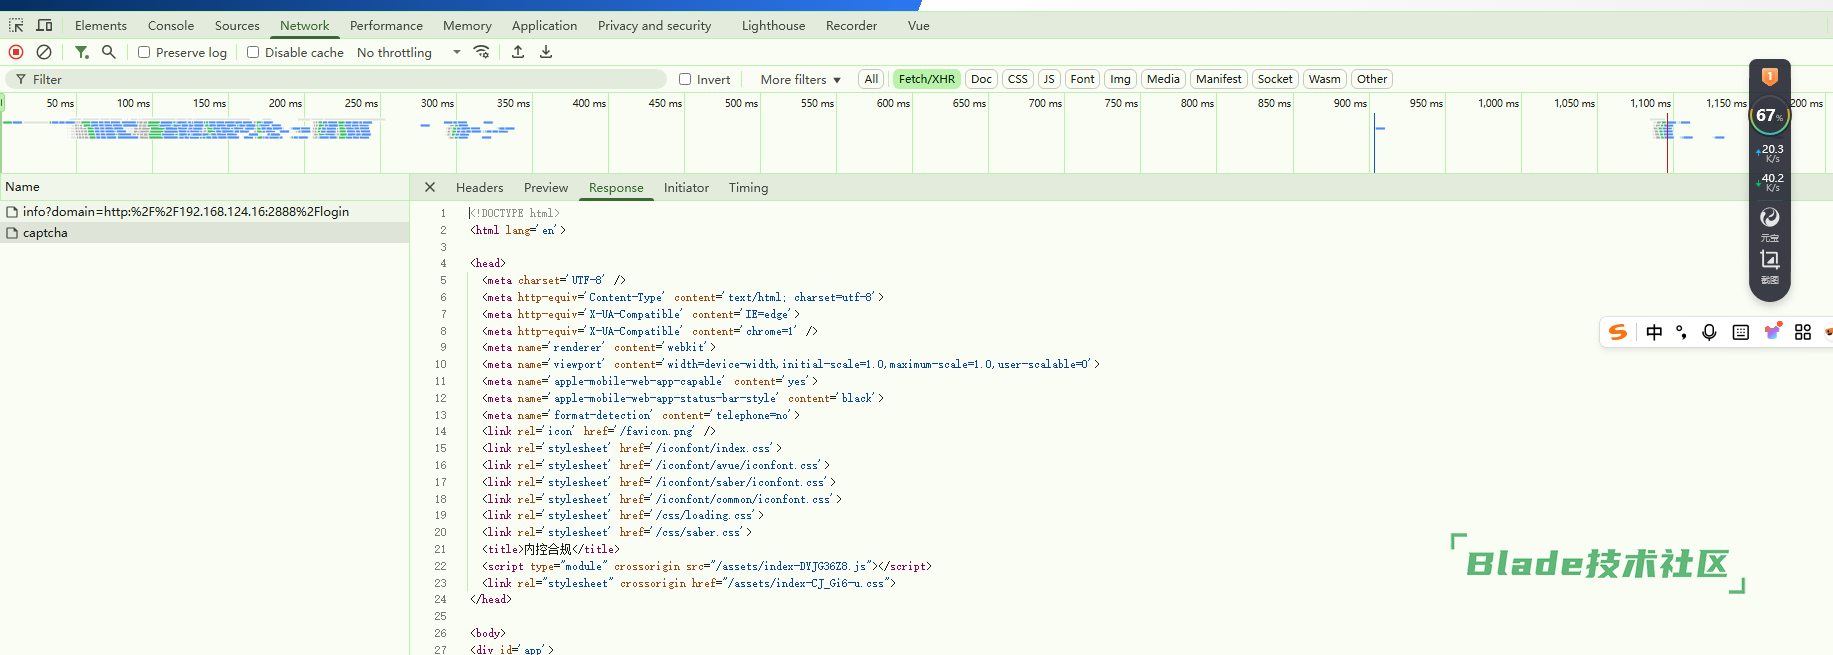Image resolution: width=1833 pixels, height=655 pixels.
Task: Export HAR file with download arrow
Action: click(546, 52)
